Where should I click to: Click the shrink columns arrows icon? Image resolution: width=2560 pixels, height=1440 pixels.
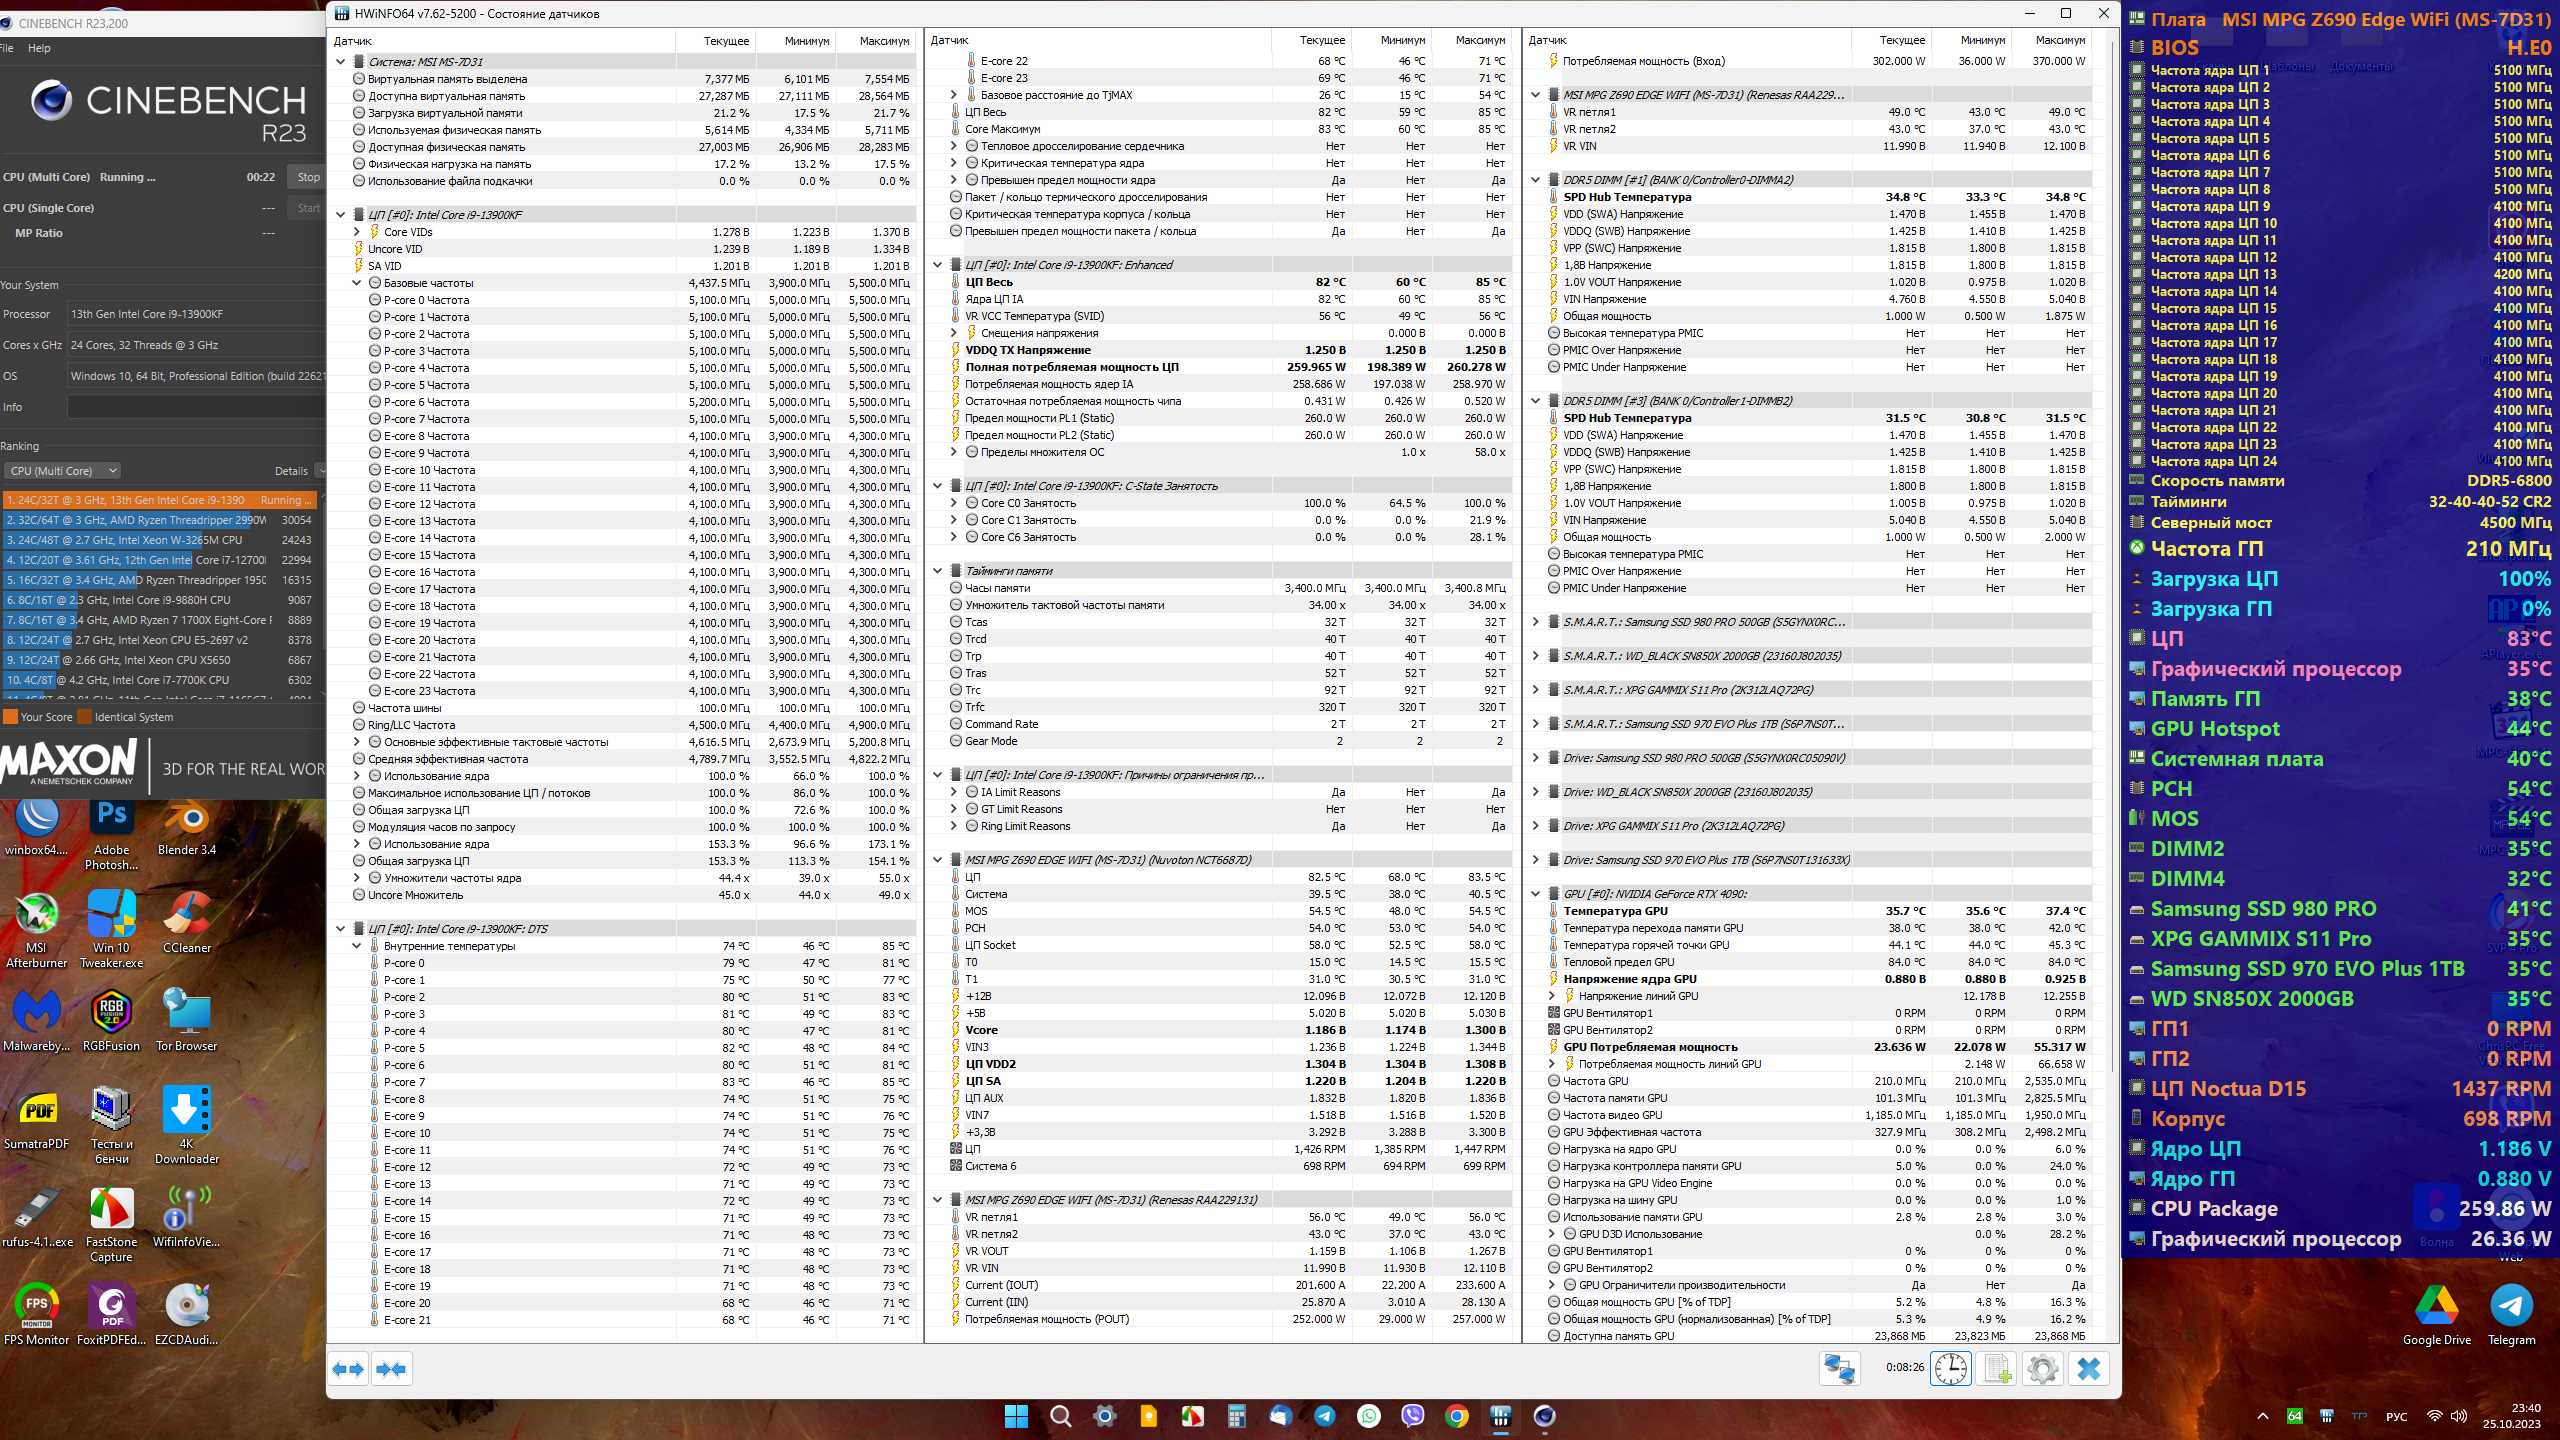391,1368
